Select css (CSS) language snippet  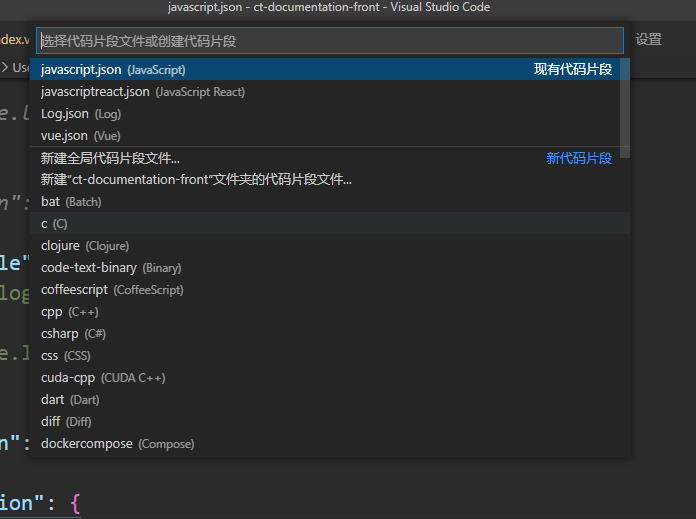click(x=330, y=356)
